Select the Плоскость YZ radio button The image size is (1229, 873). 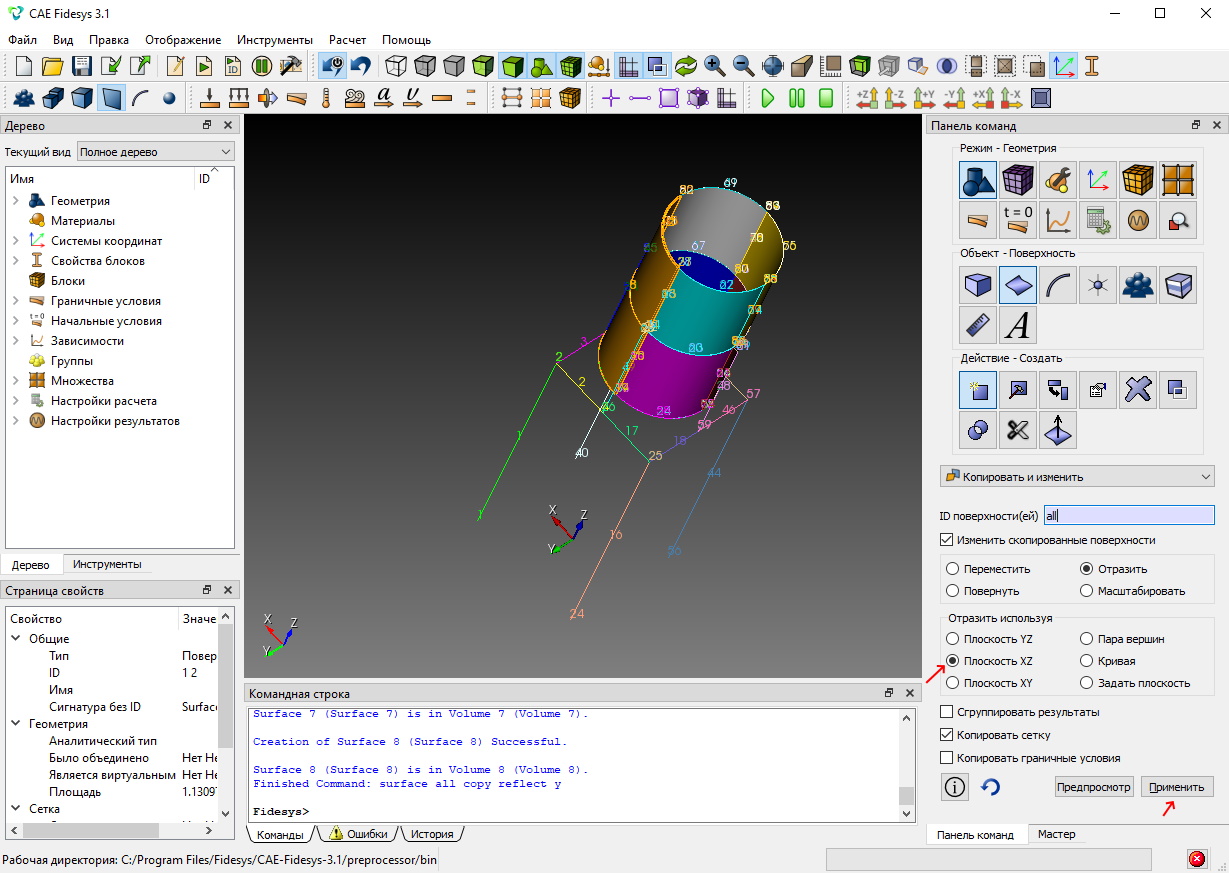click(x=953, y=639)
